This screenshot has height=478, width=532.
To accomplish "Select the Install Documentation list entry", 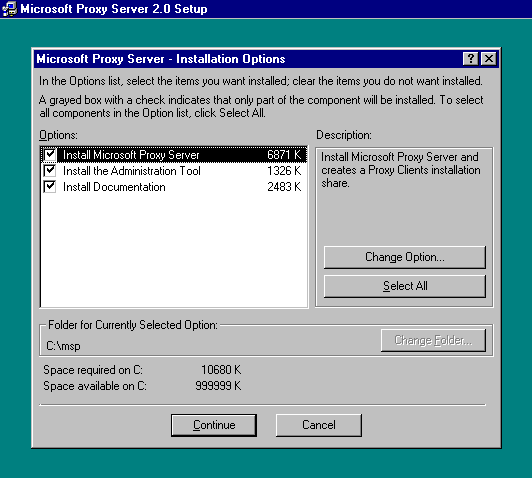I will 174,187.
